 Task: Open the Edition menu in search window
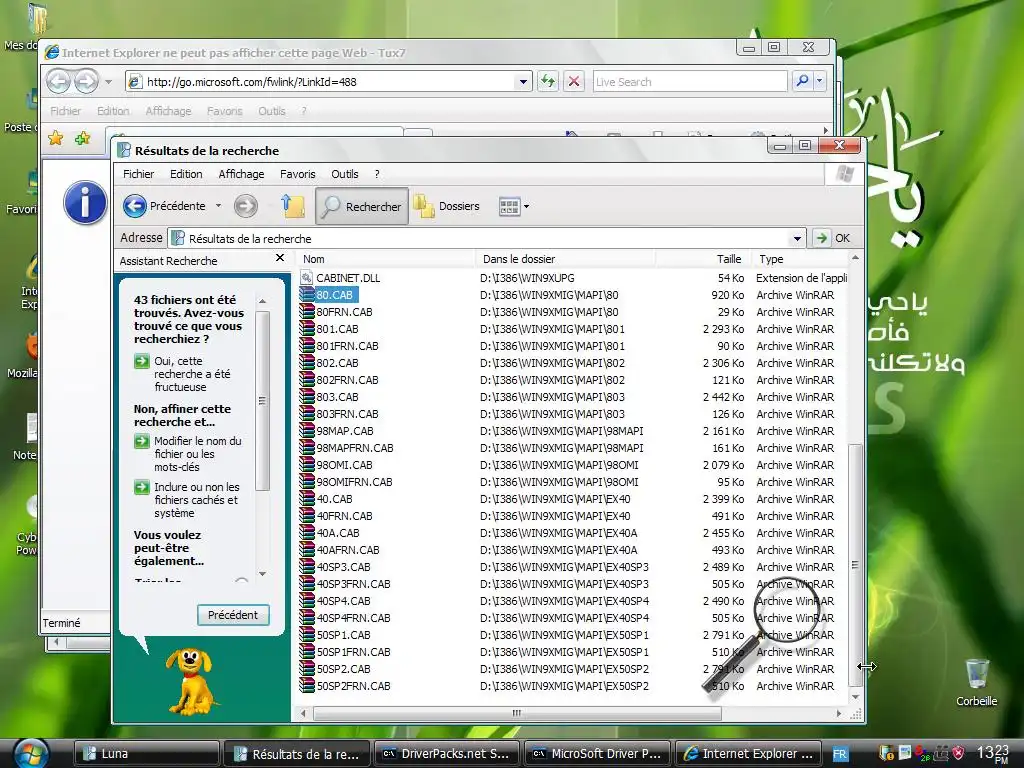click(x=186, y=174)
